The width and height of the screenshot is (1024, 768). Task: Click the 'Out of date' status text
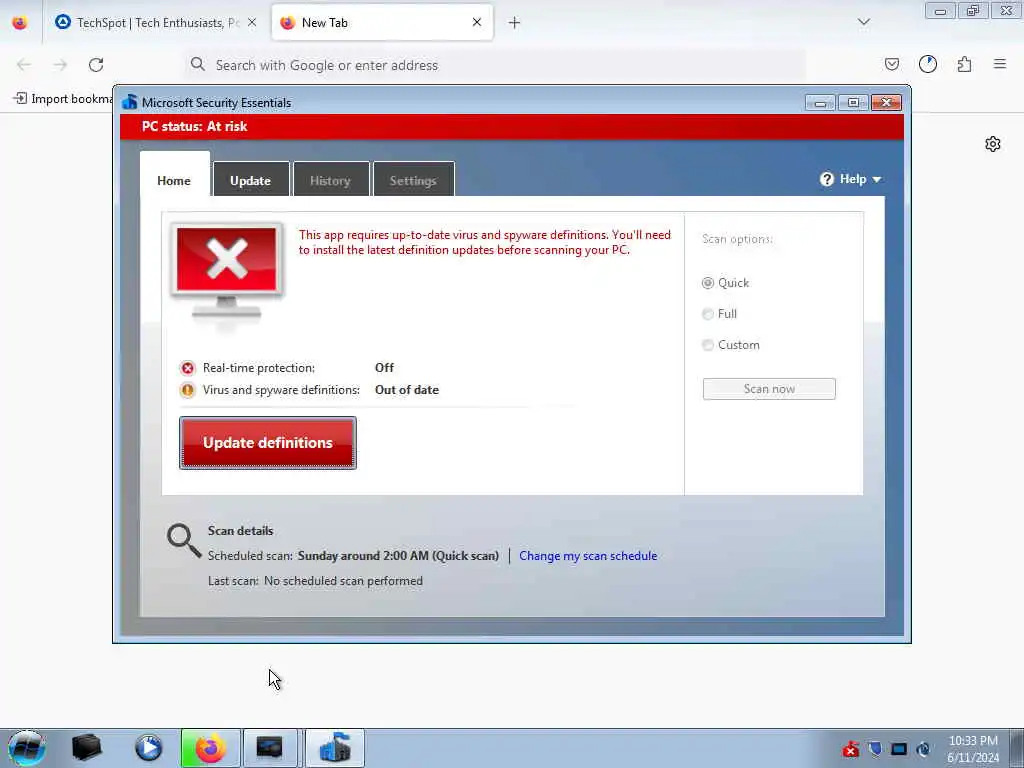tap(407, 390)
